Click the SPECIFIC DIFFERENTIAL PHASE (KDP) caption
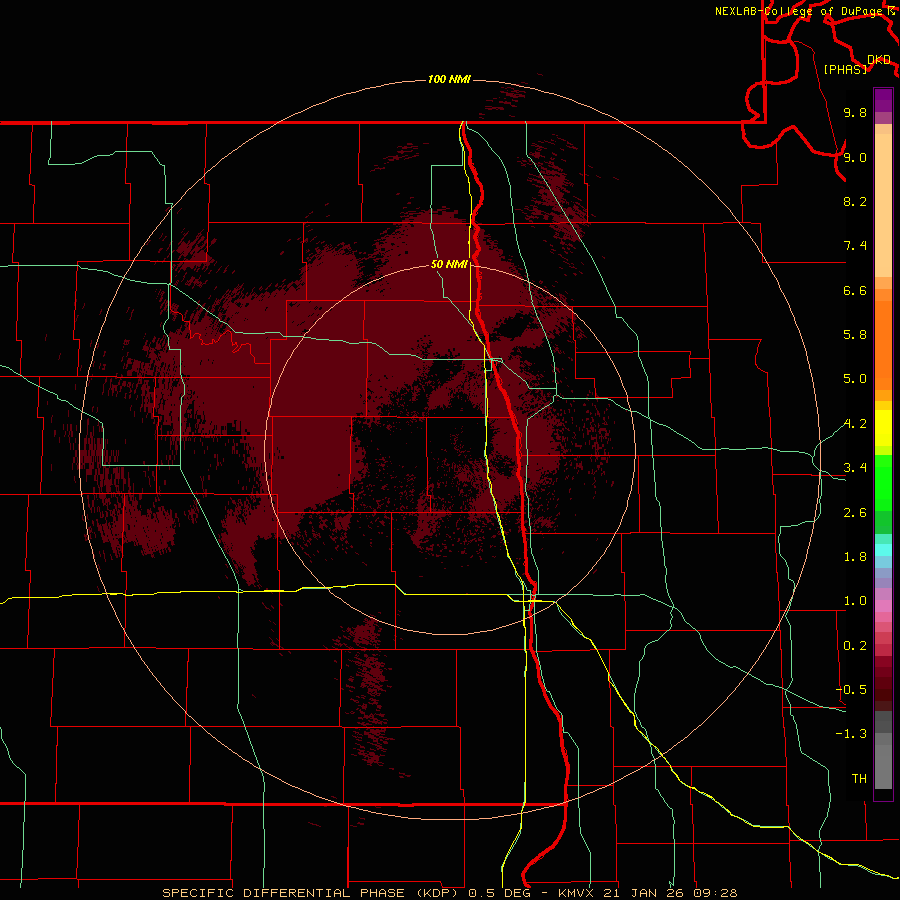The image size is (900, 900). [312, 893]
